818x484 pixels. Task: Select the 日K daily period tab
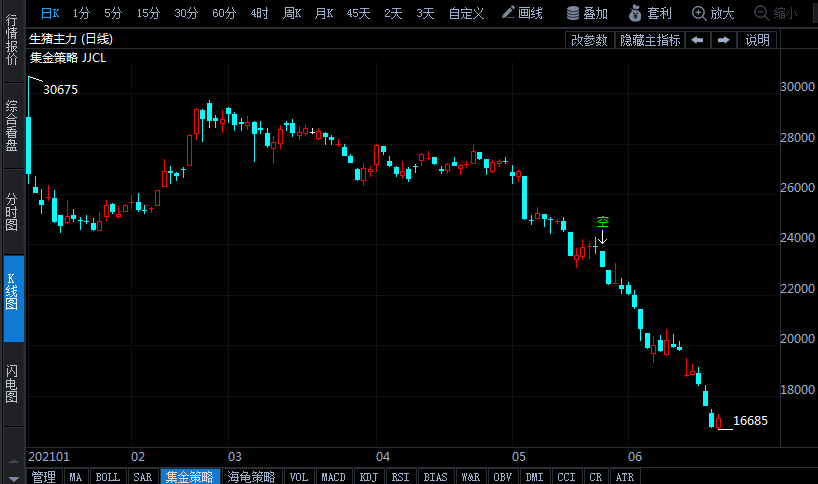pyautogui.click(x=50, y=14)
